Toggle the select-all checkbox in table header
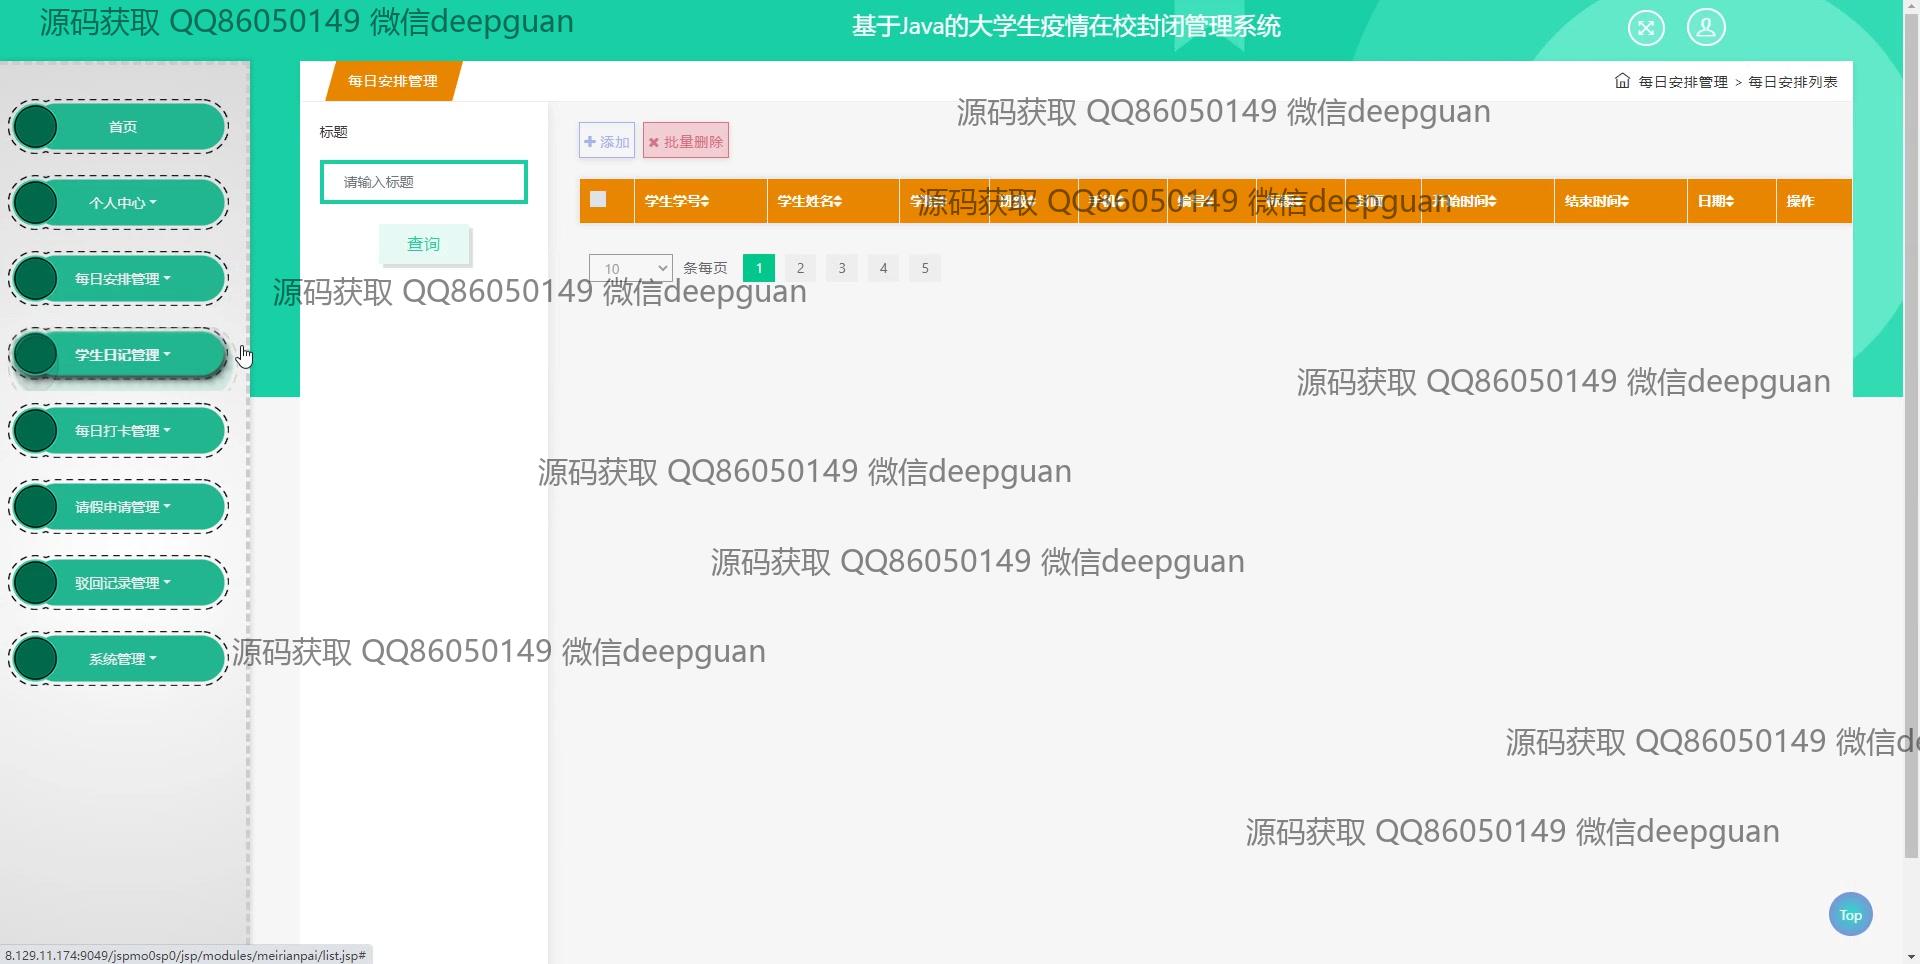Viewport: 1920px width, 964px height. (x=598, y=199)
